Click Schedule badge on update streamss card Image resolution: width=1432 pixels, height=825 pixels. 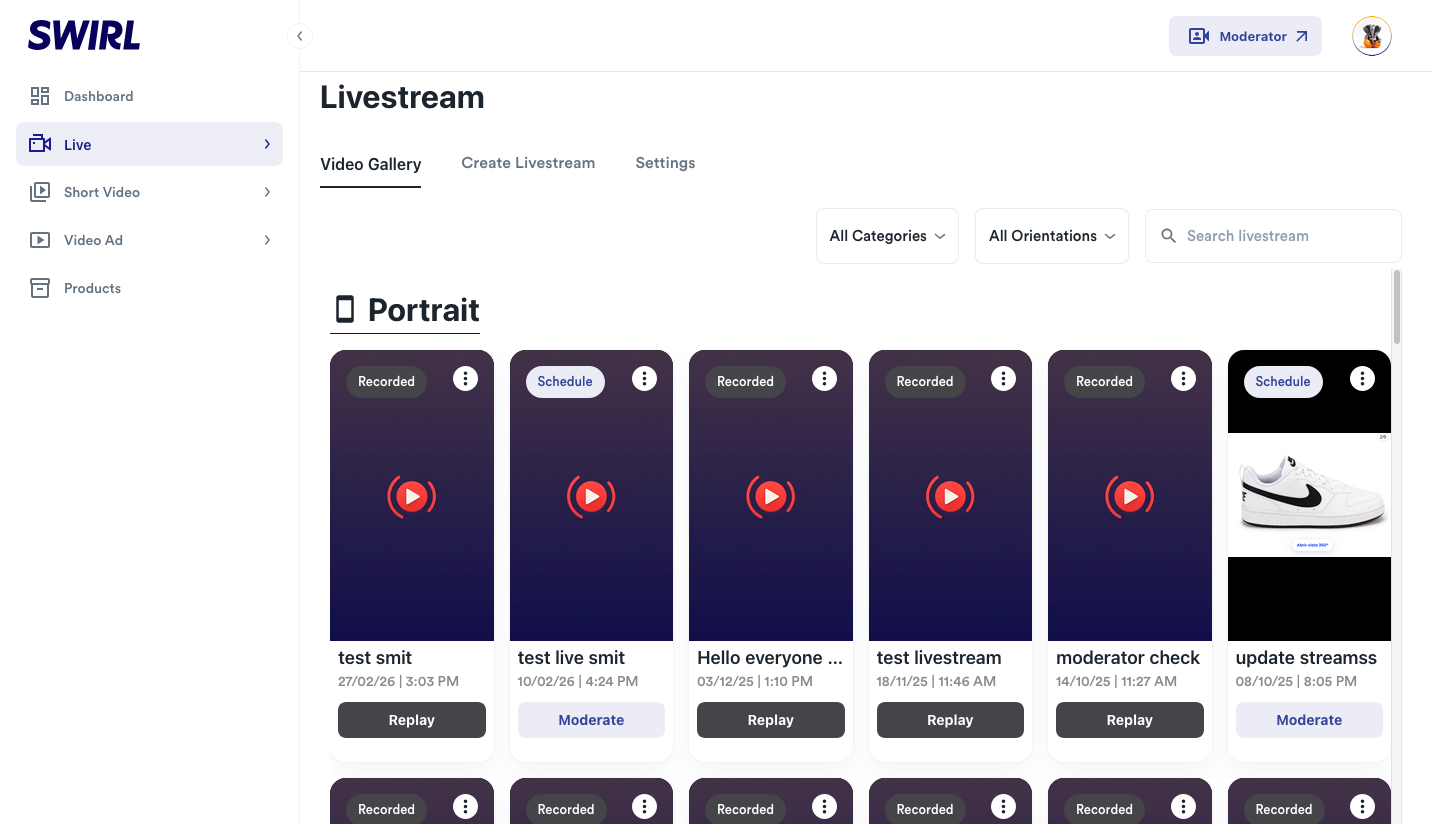(x=1283, y=382)
